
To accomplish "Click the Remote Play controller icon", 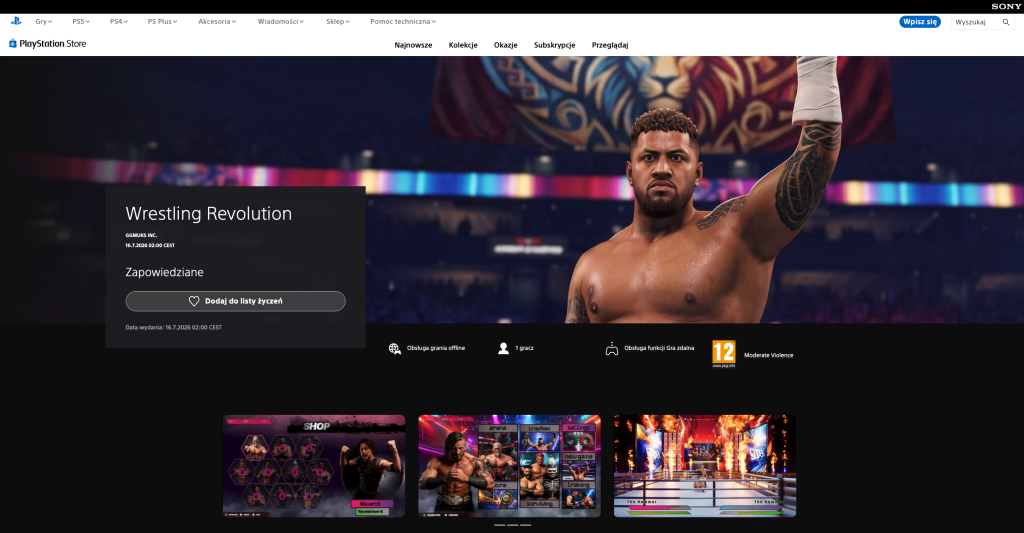I will click(611, 349).
